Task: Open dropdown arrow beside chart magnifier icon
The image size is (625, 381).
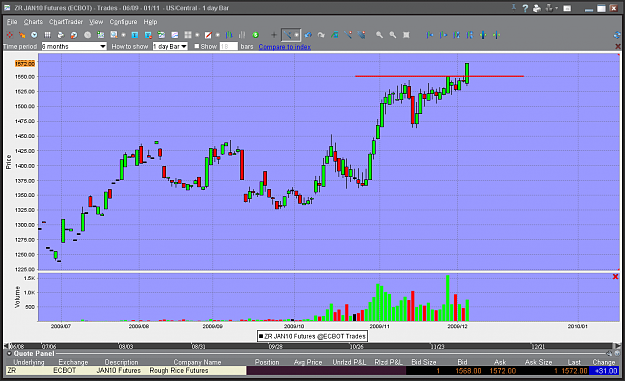Action: click(124, 35)
